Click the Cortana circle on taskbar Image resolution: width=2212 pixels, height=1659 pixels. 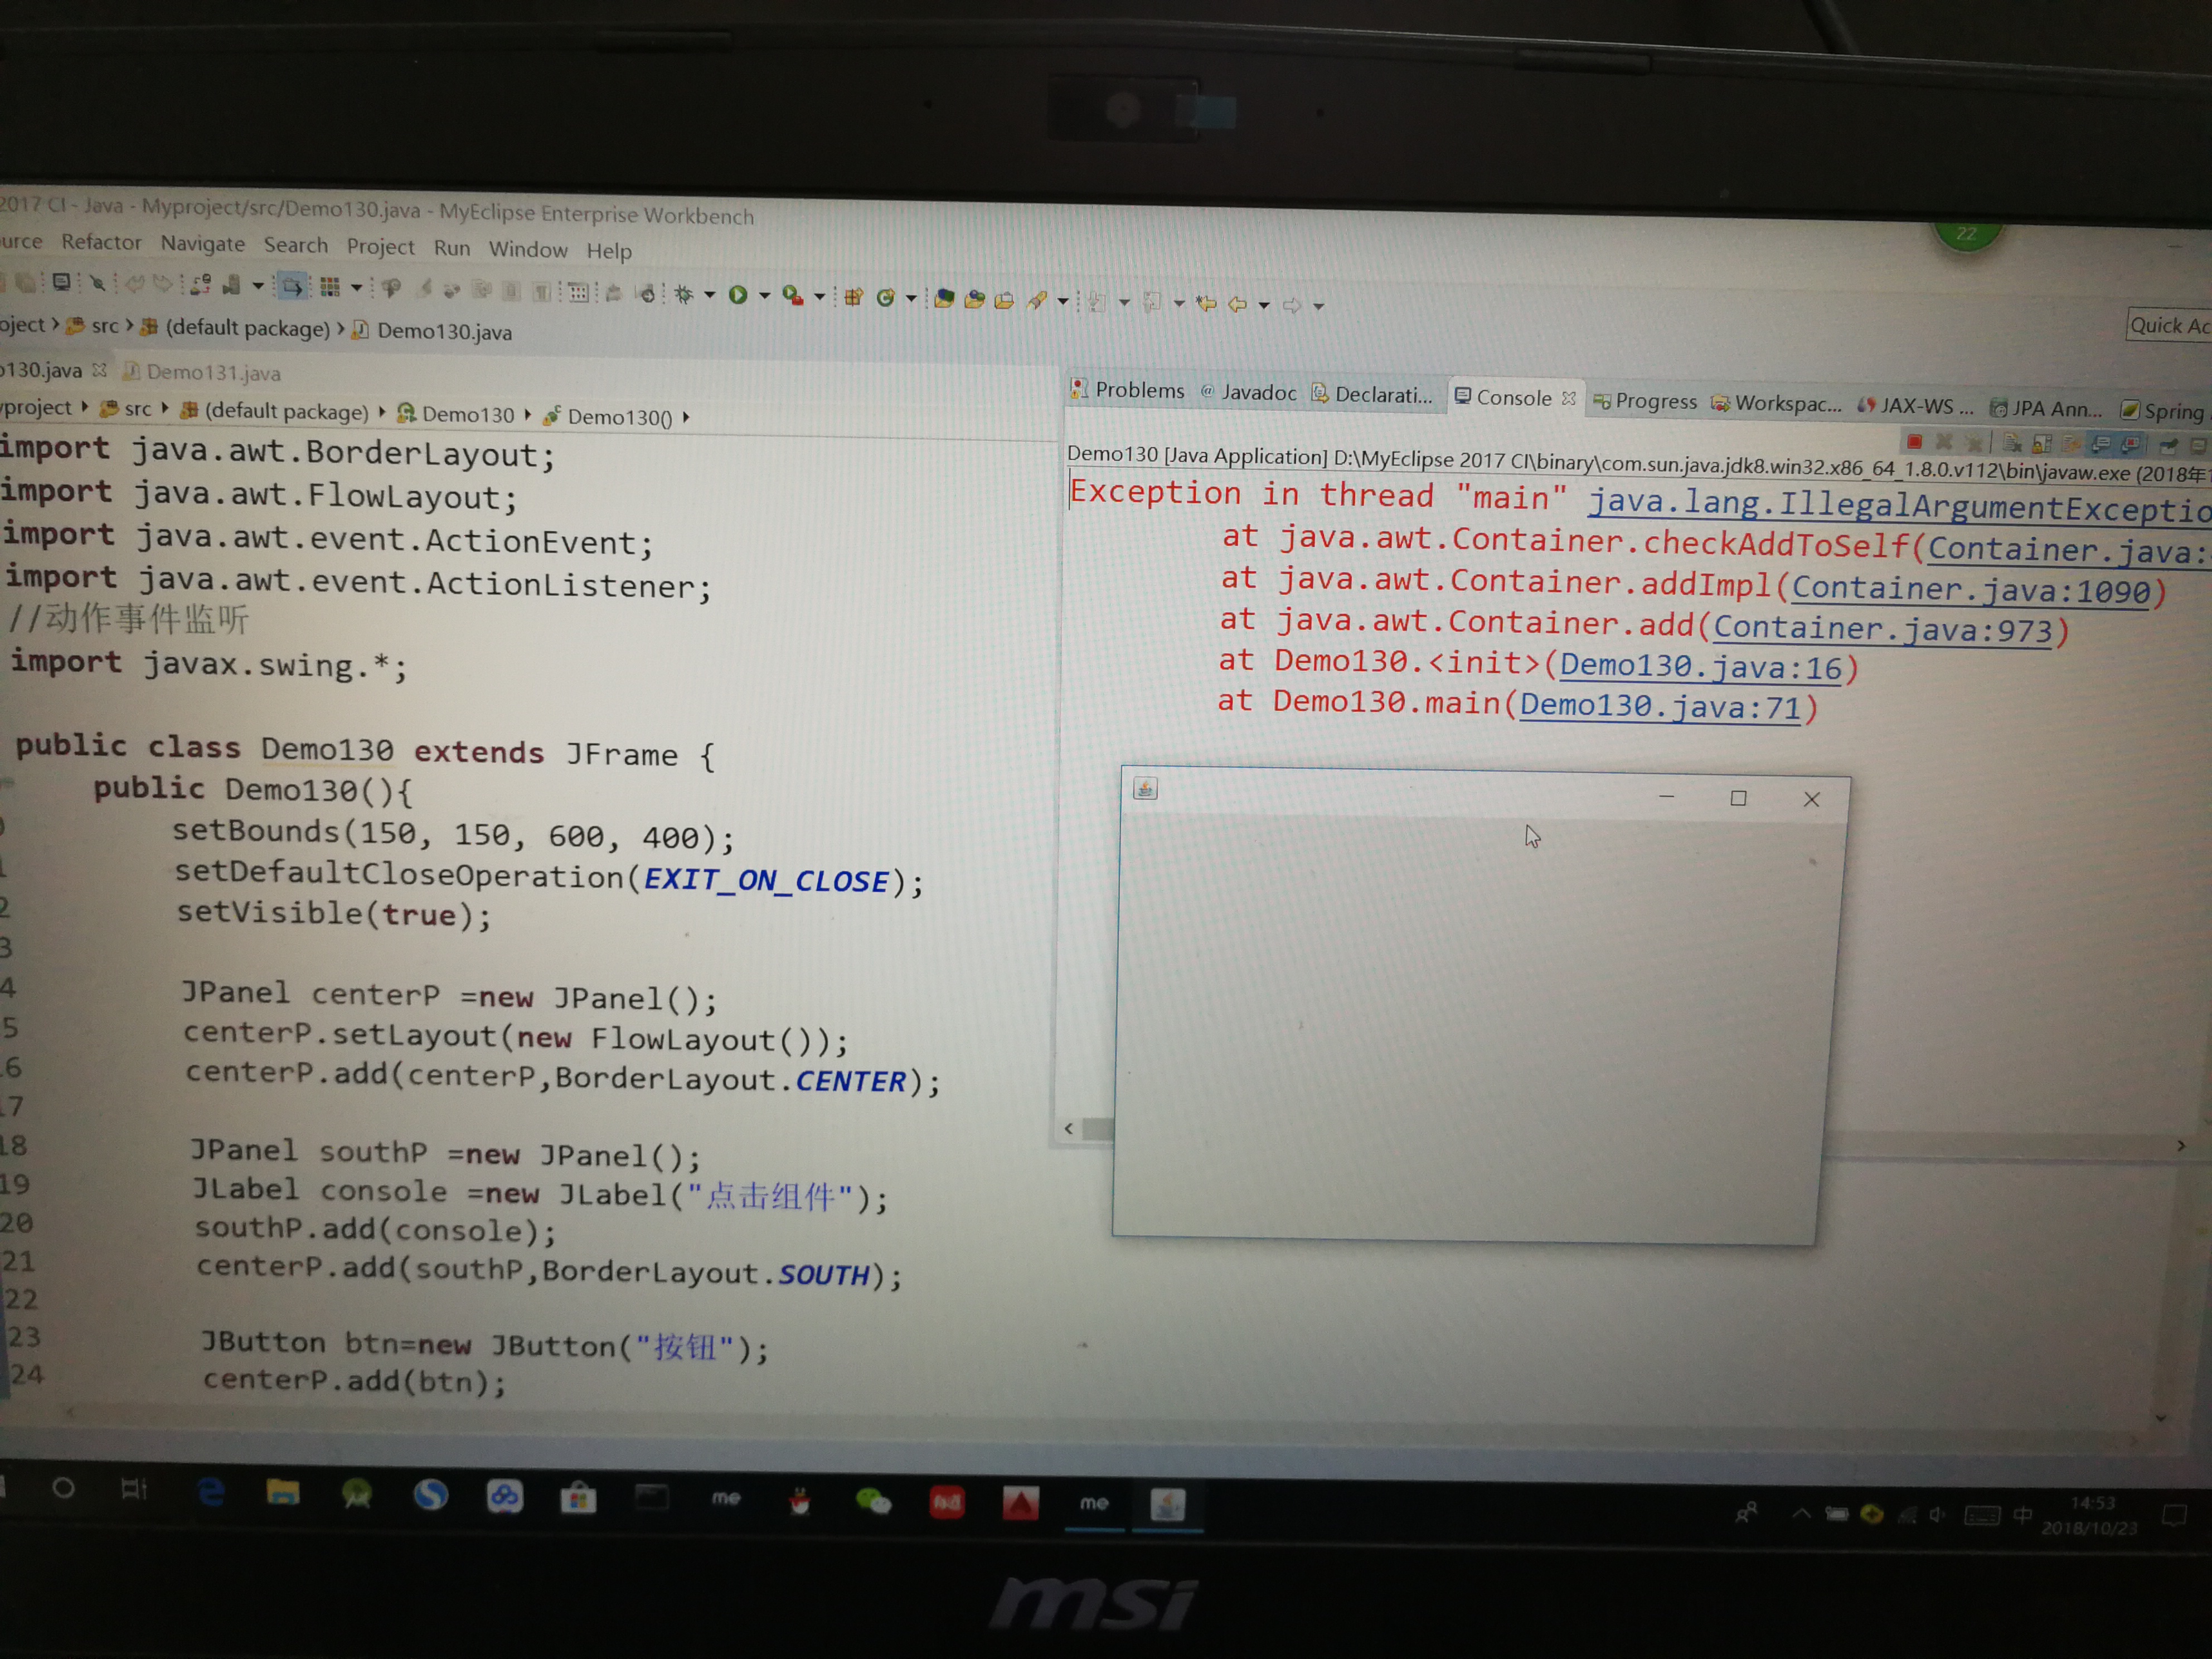tap(63, 1488)
